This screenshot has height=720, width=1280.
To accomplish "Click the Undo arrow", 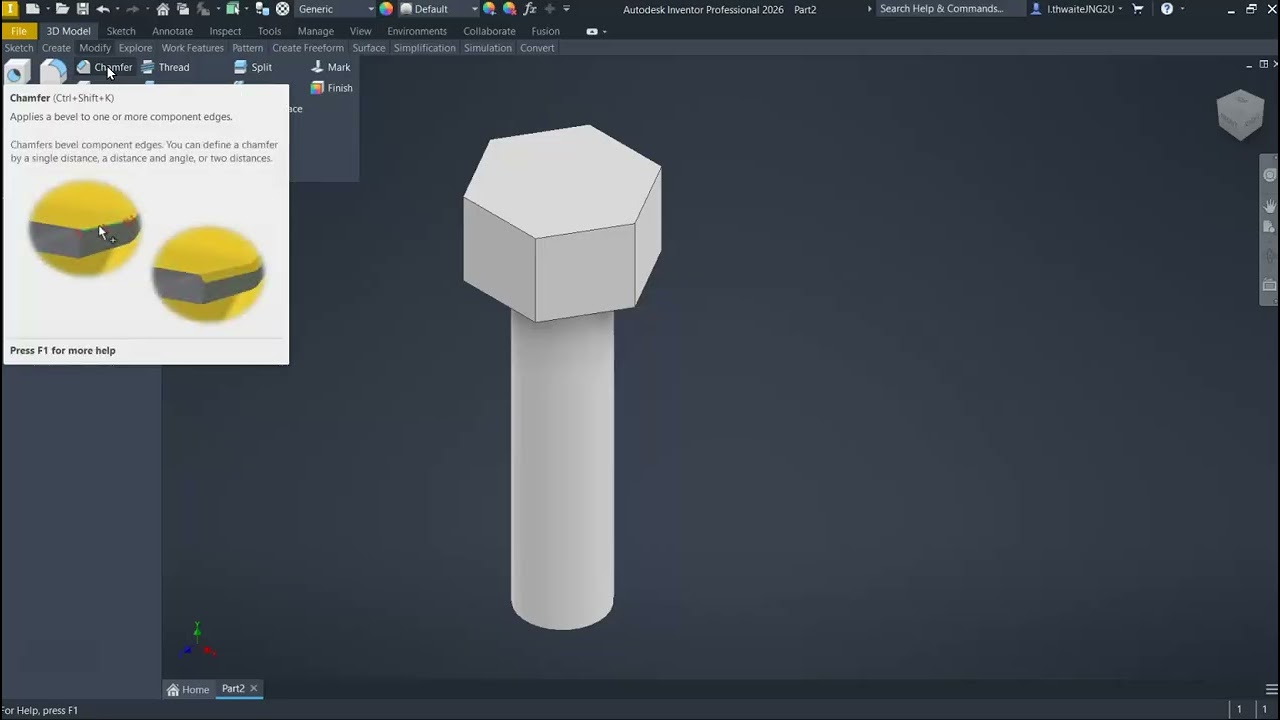I will (102, 9).
